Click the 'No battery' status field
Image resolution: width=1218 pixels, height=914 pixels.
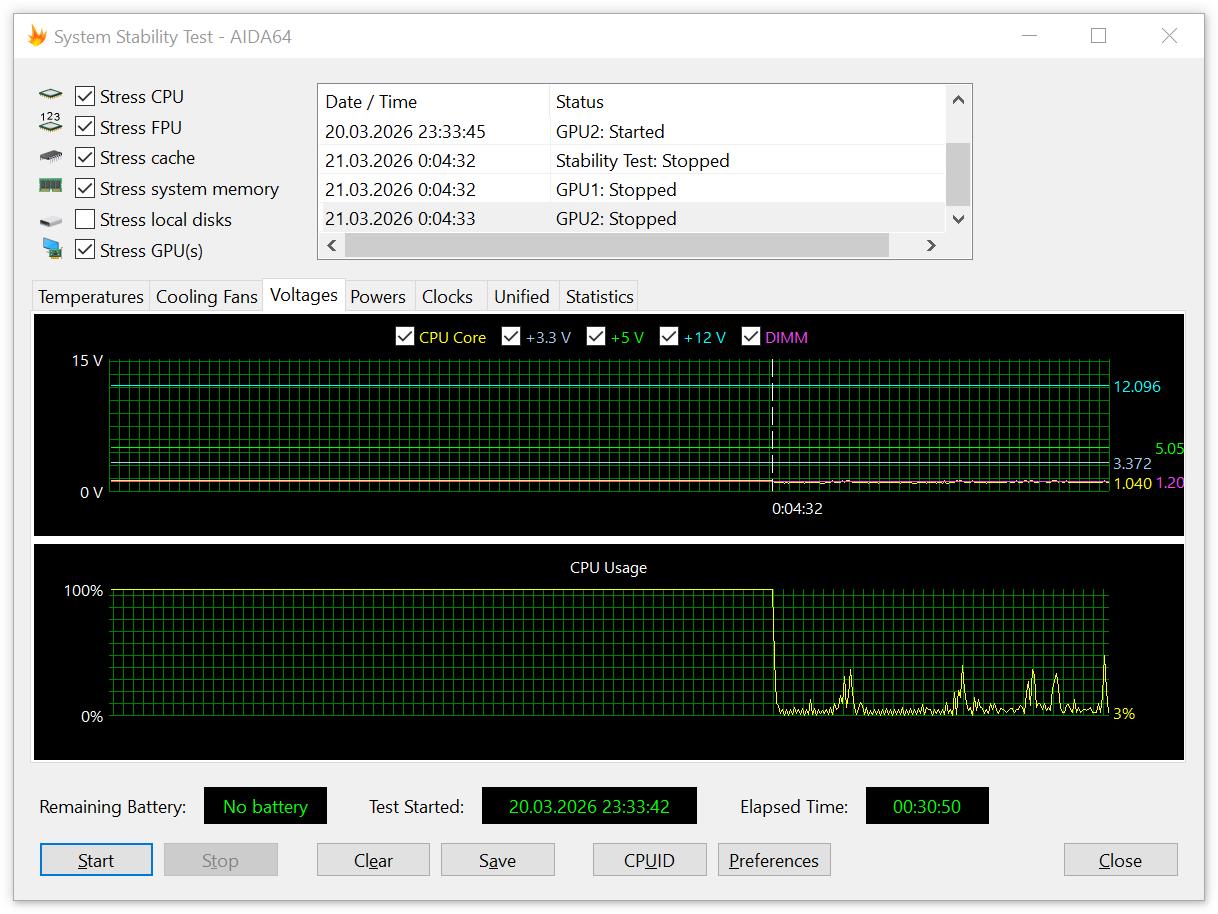265,806
